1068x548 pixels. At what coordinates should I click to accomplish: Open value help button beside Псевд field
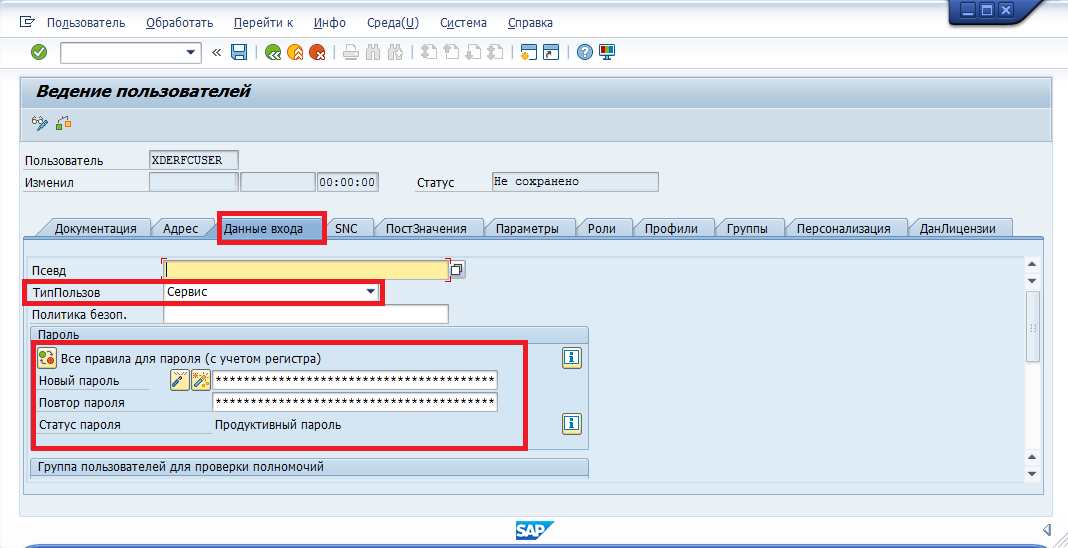point(458,269)
